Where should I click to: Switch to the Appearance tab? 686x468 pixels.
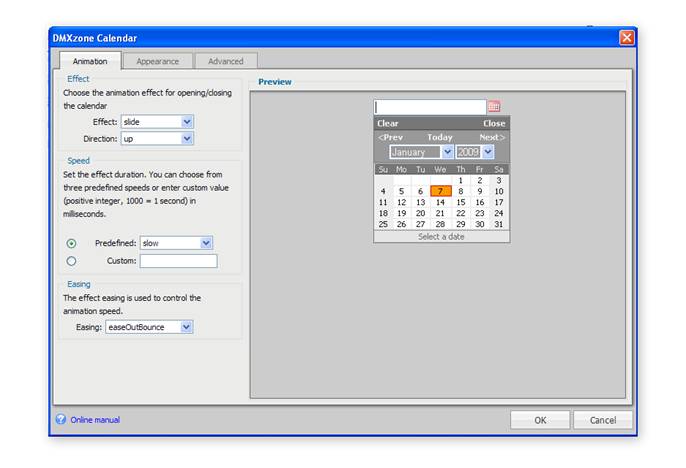coord(158,61)
